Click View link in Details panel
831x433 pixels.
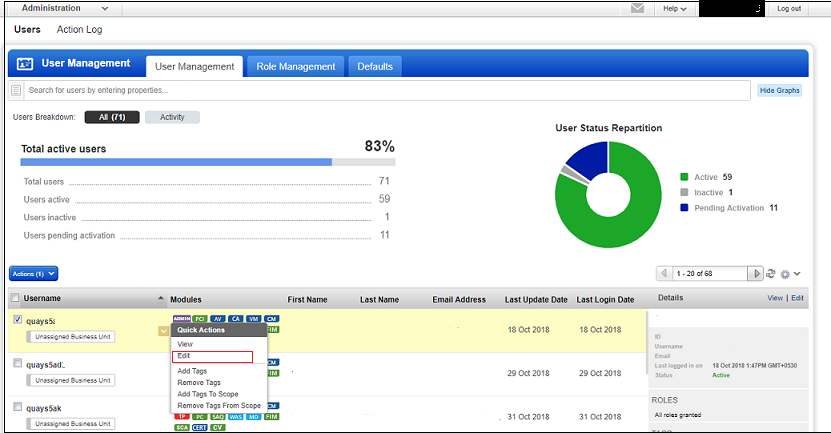pyautogui.click(x=775, y=298)
